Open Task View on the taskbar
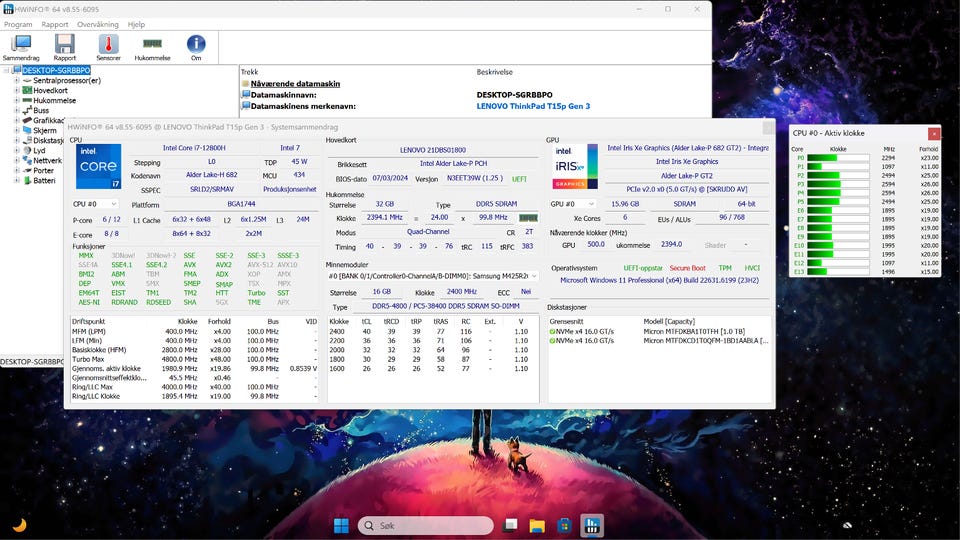 tap(510, 525)
